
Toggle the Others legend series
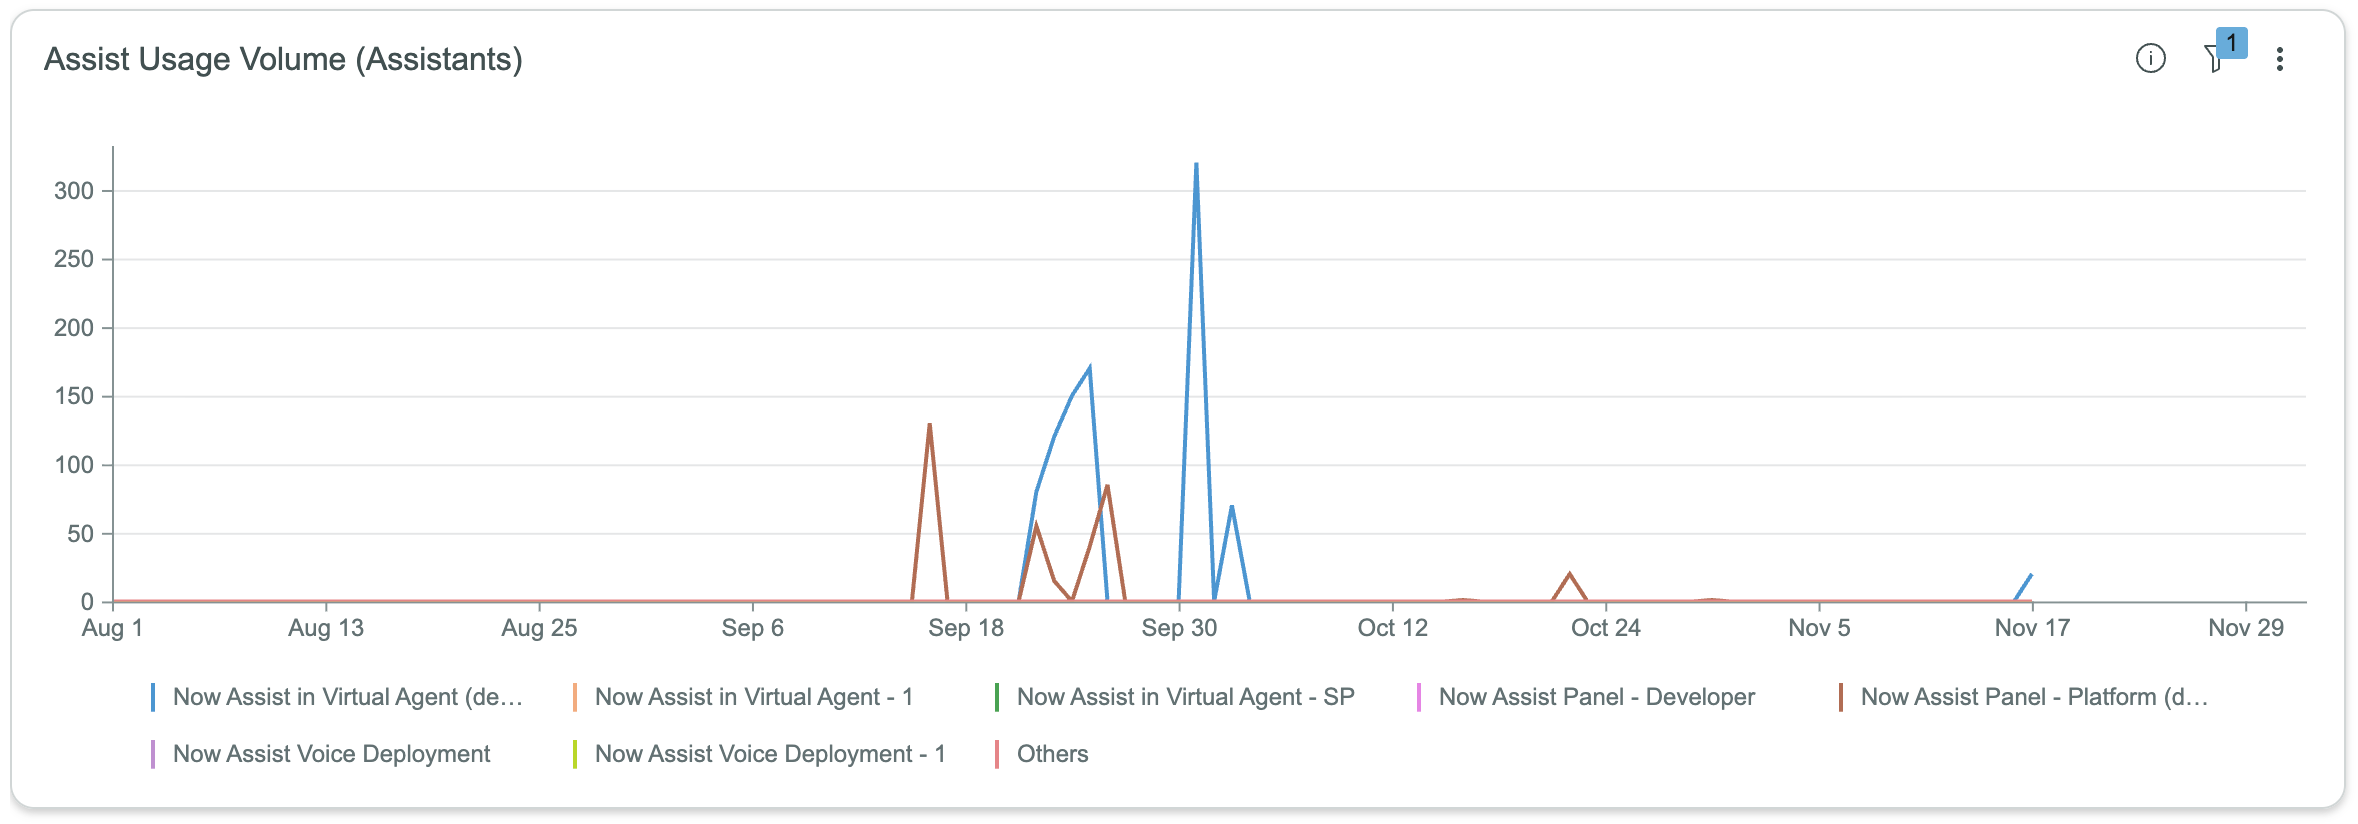(1042, 754)
